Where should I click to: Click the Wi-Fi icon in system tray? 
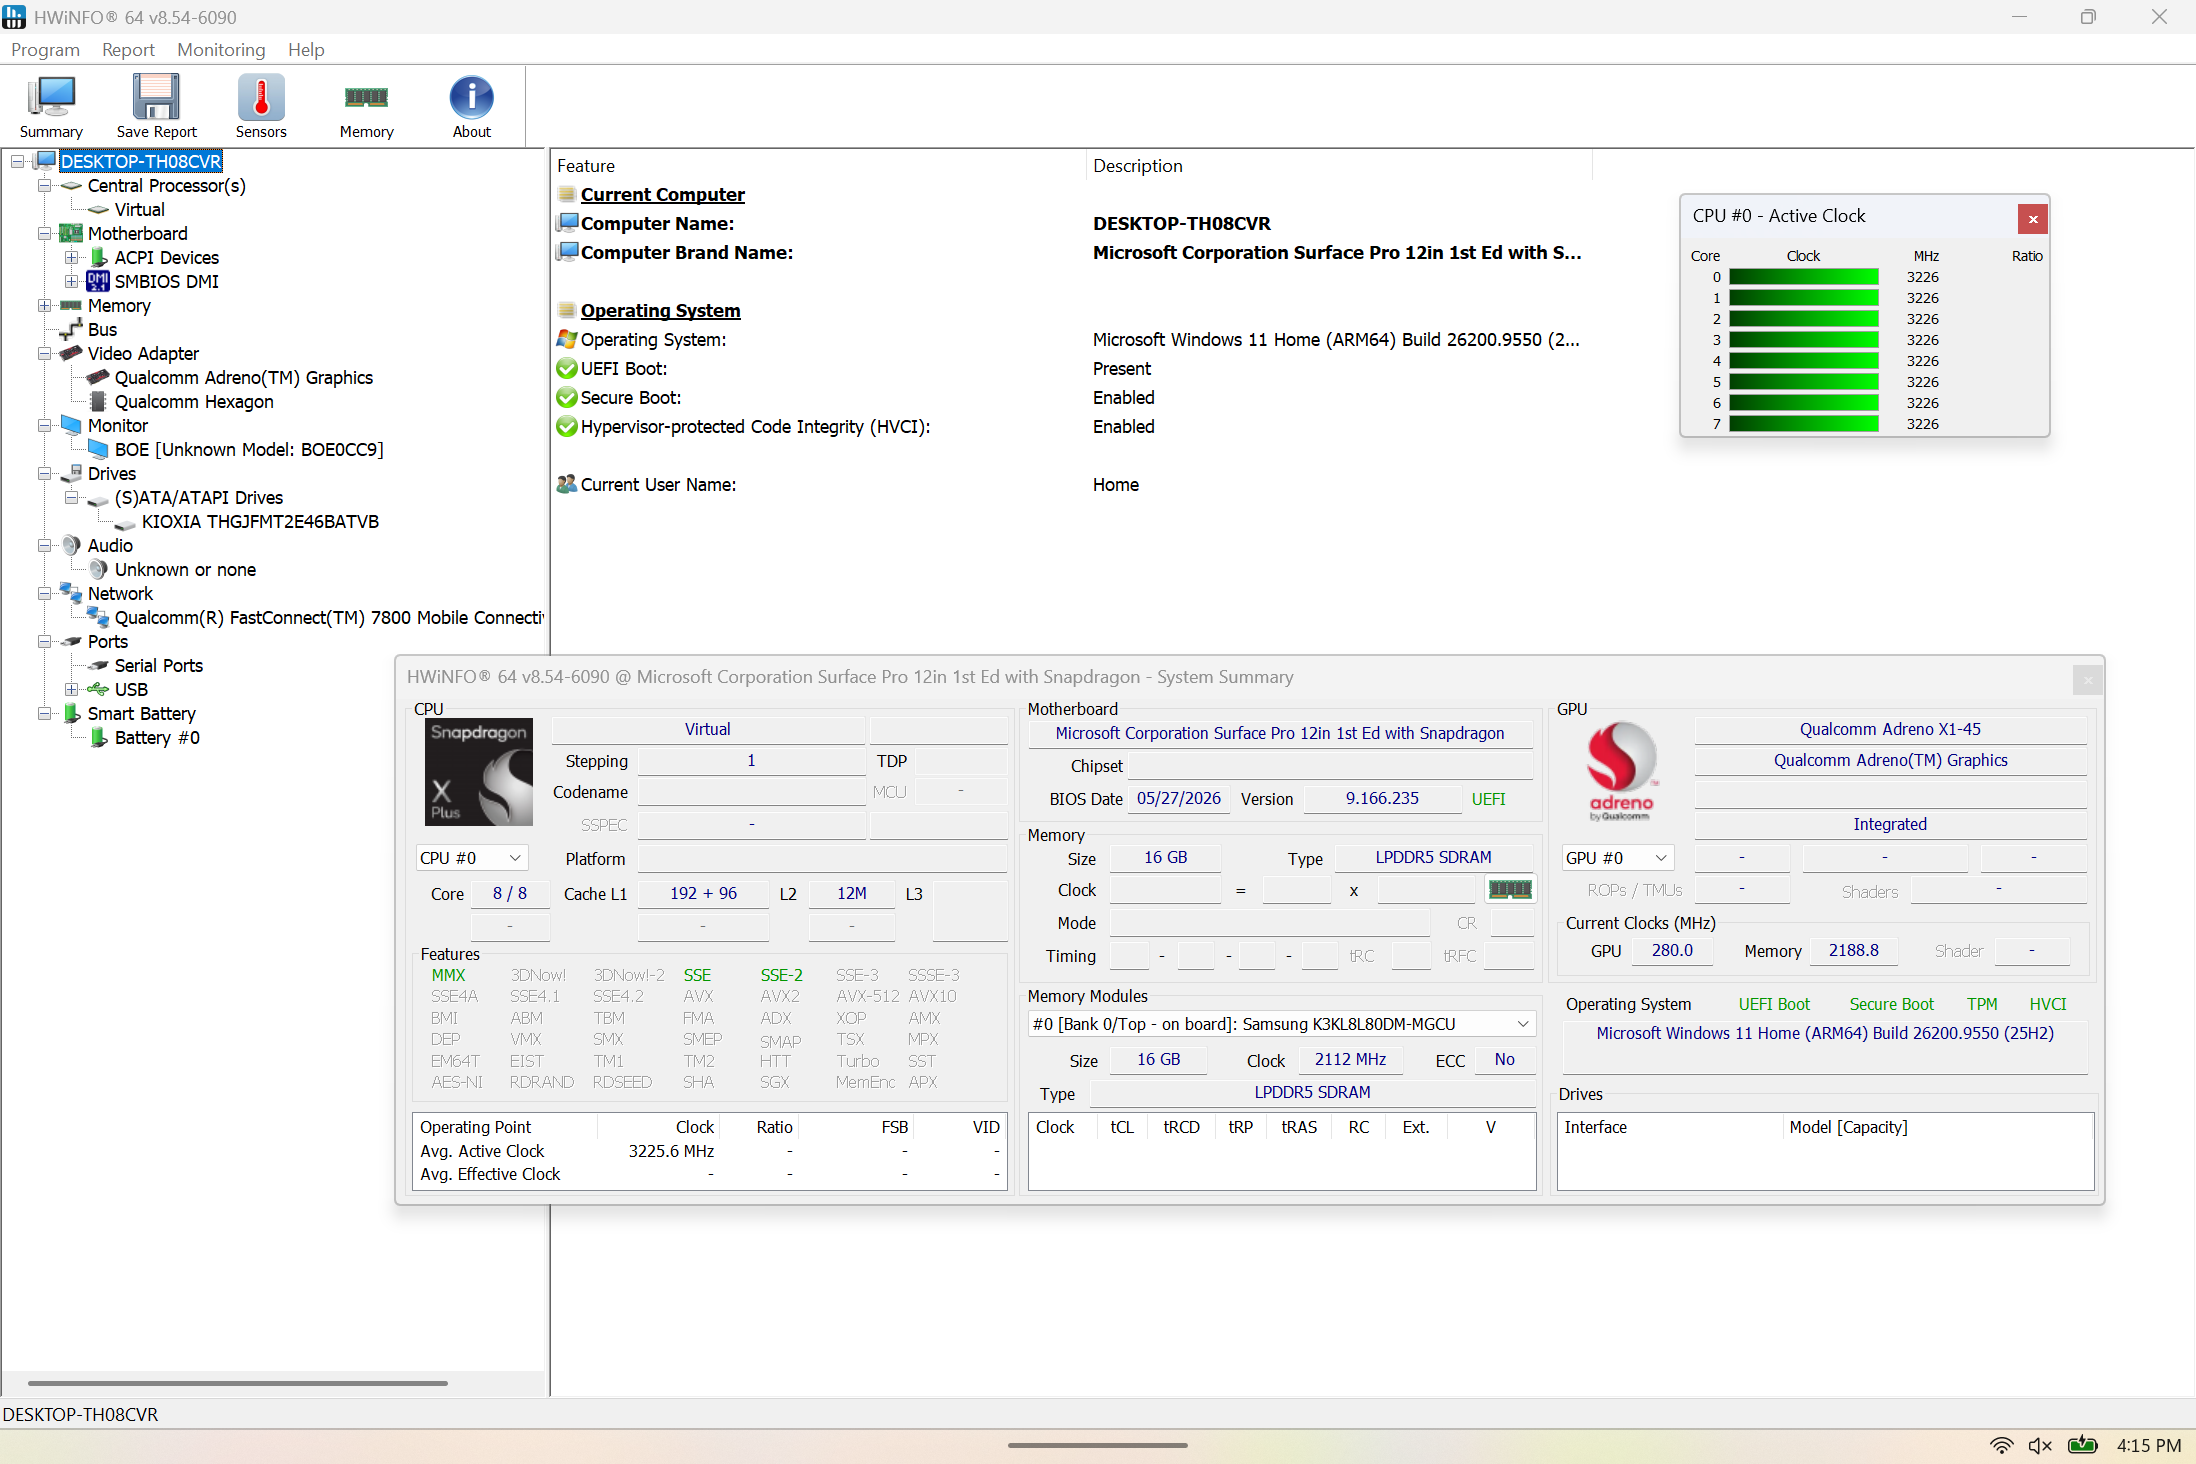pyautogui.click(x=2001, y=1445)
